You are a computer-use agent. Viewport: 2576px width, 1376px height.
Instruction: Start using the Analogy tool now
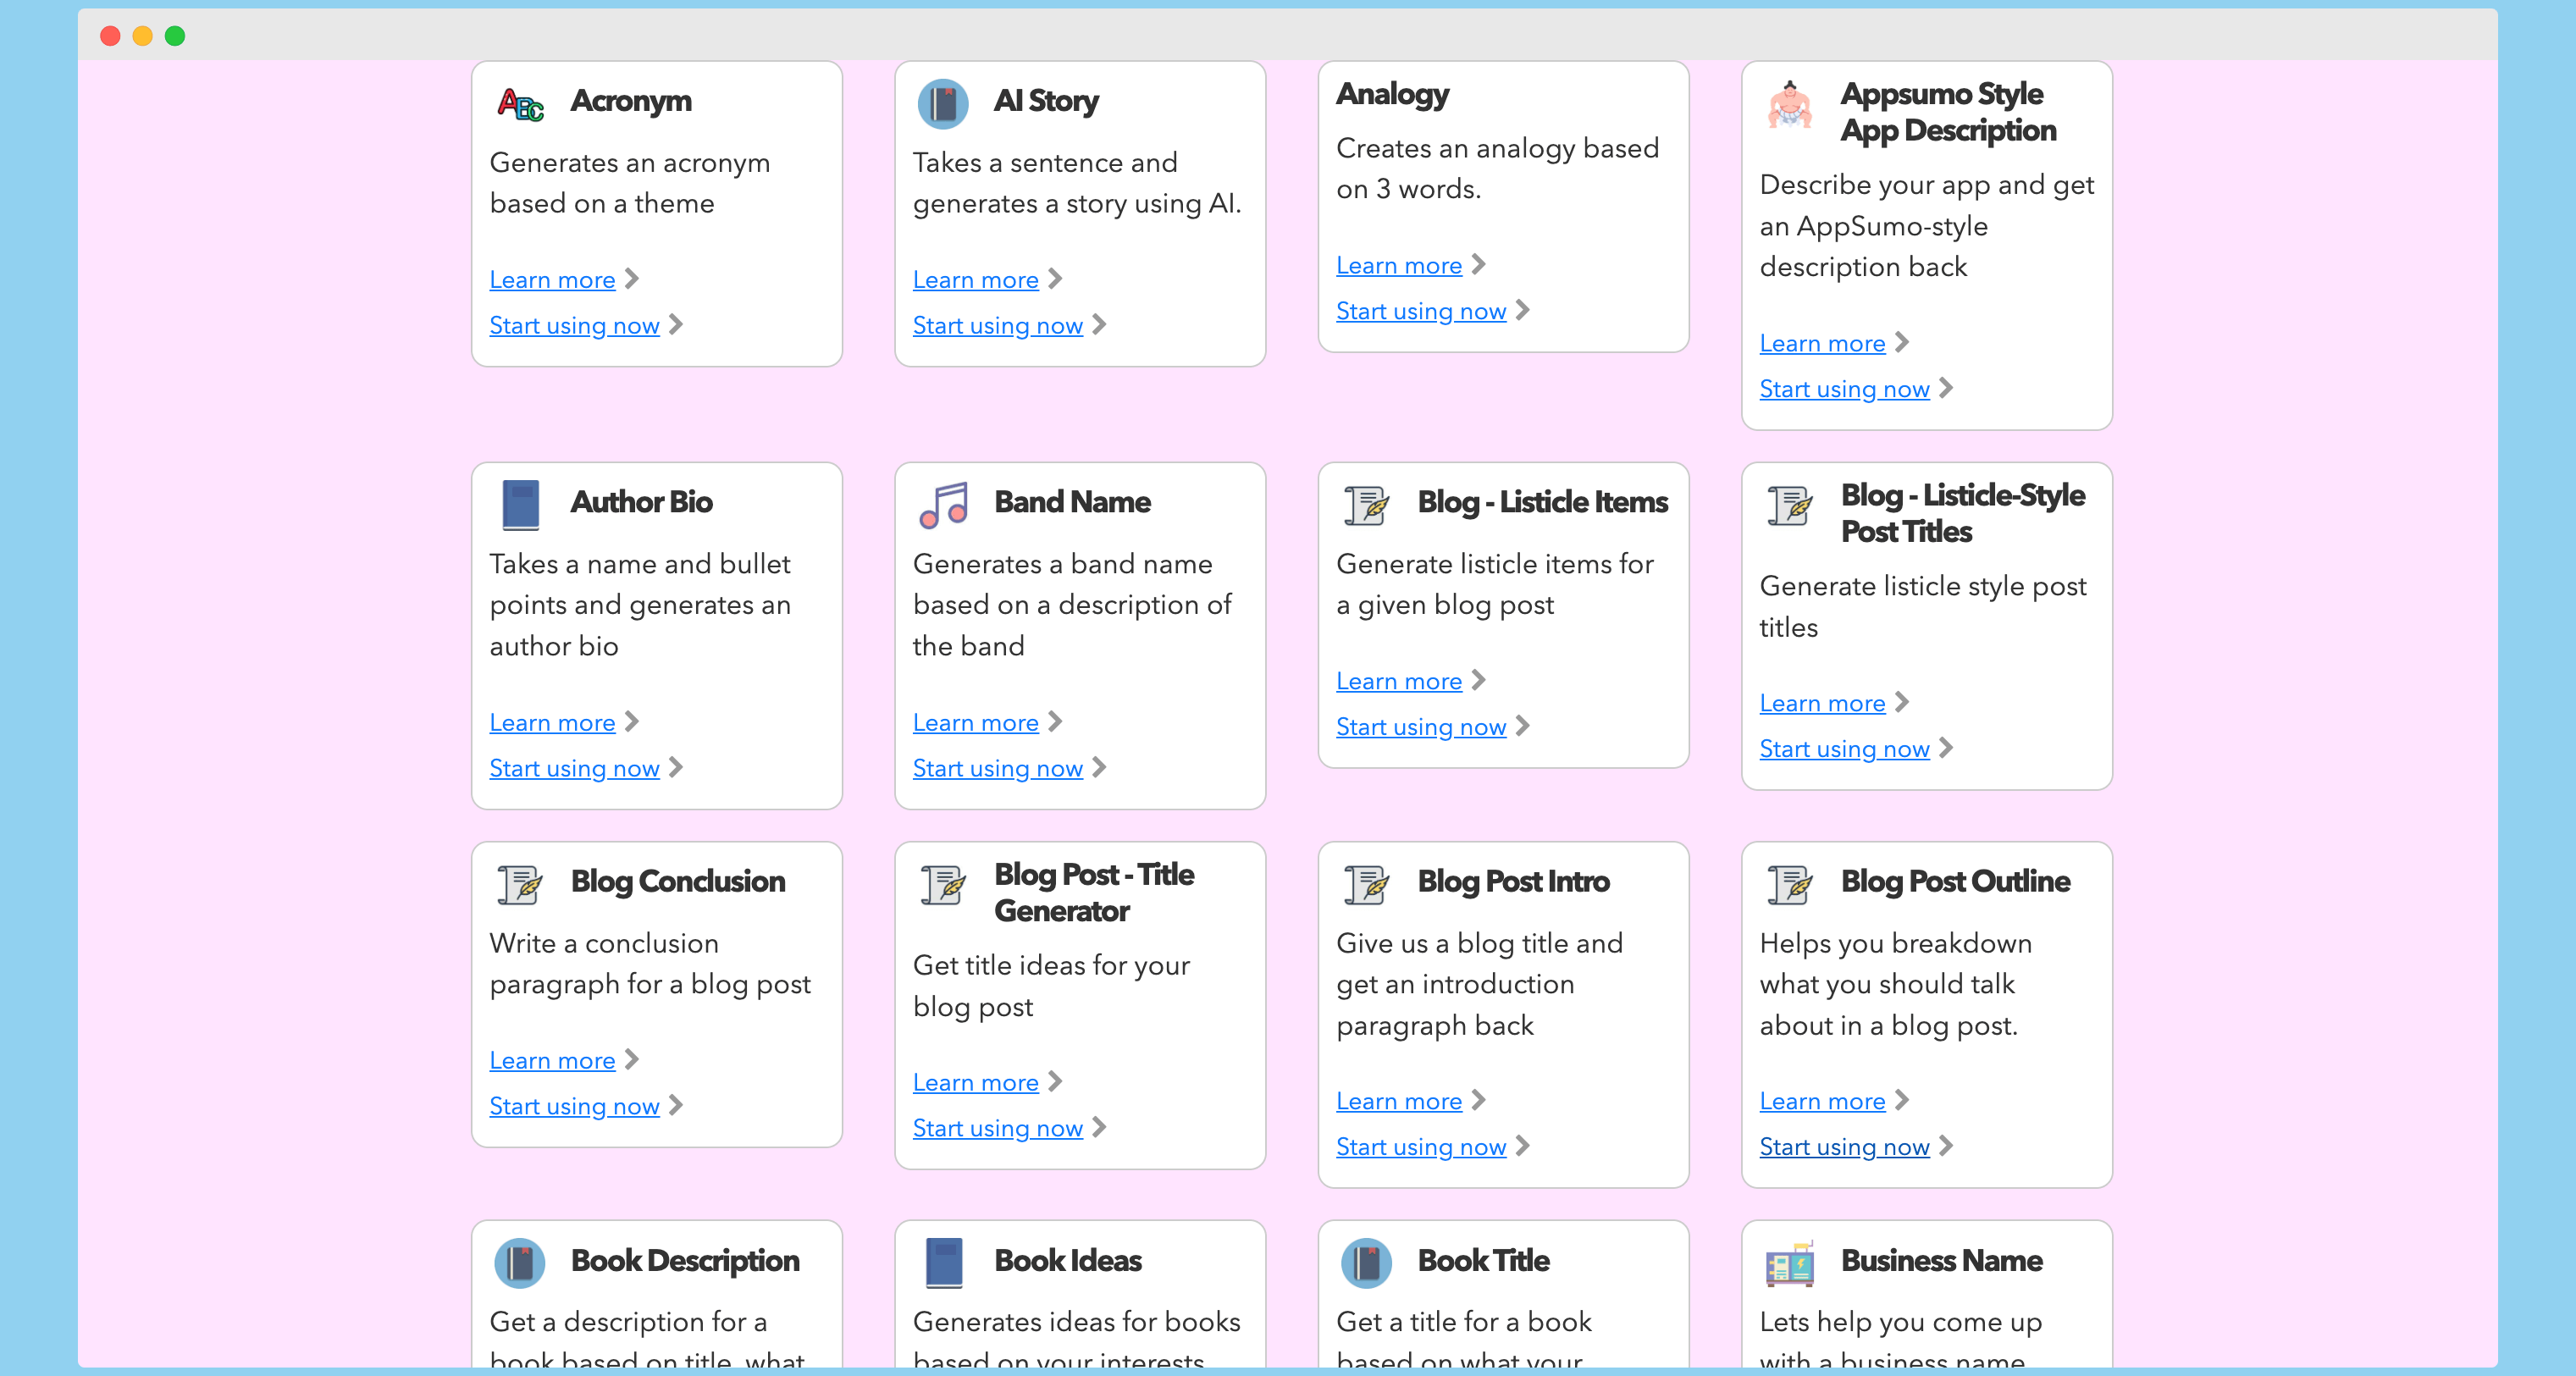pos(1421,312)
